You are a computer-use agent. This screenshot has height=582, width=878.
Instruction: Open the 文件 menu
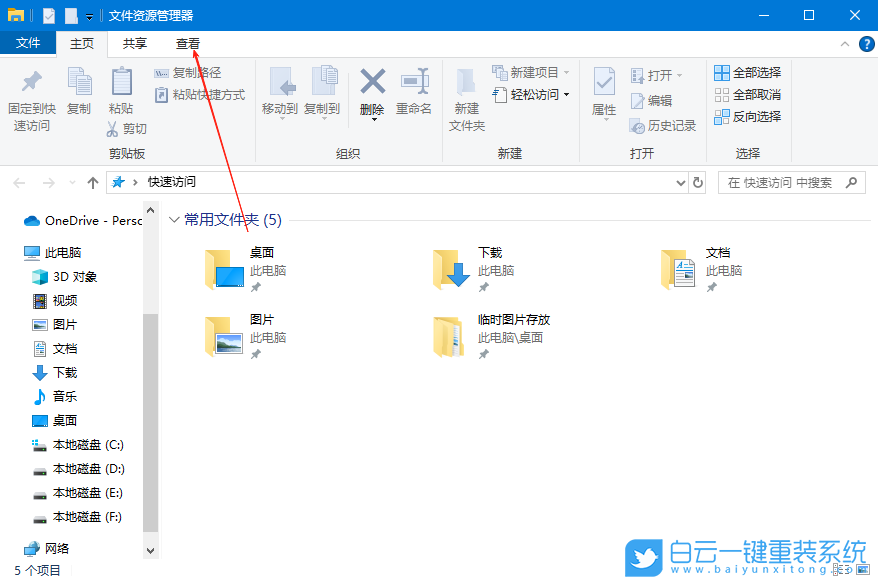point(29,43)
